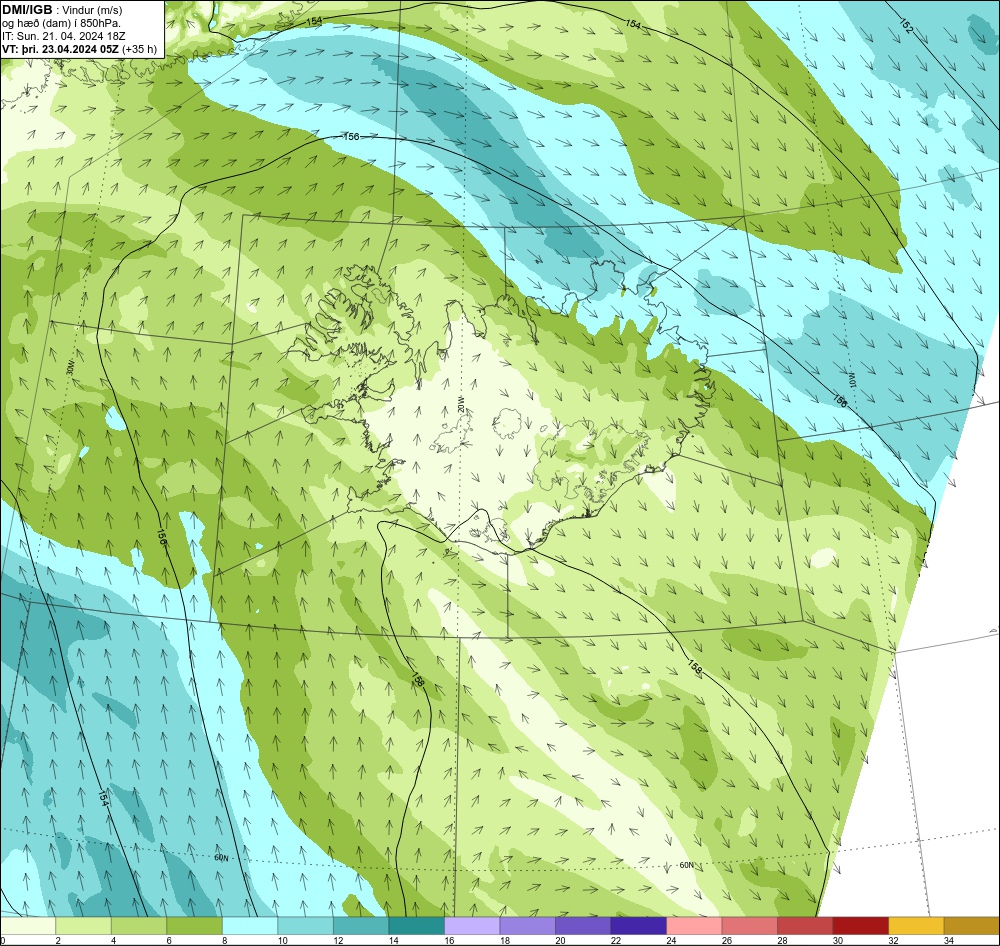
Task: Click the legend value '8'
Action: [x=225, y=940]
